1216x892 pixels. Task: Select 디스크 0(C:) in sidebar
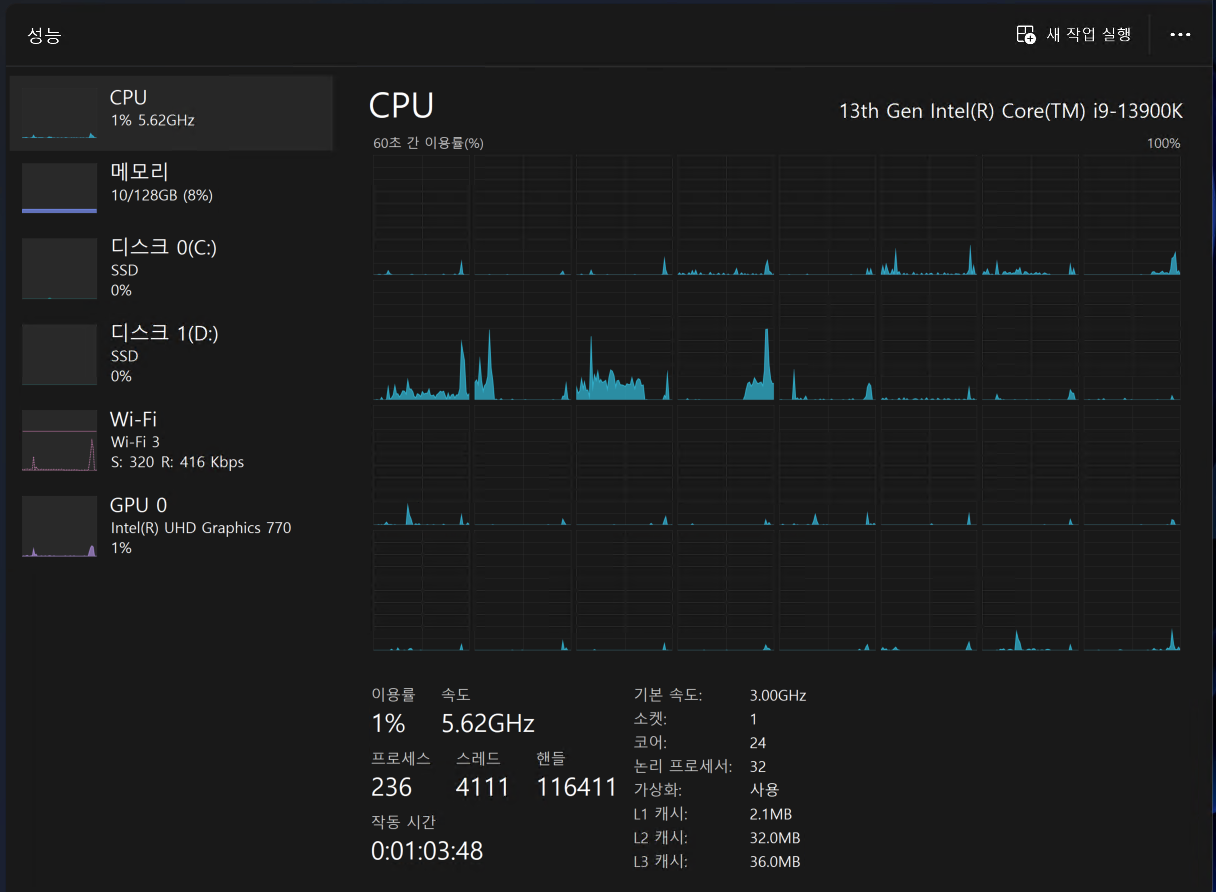click(x=171, y=268)
